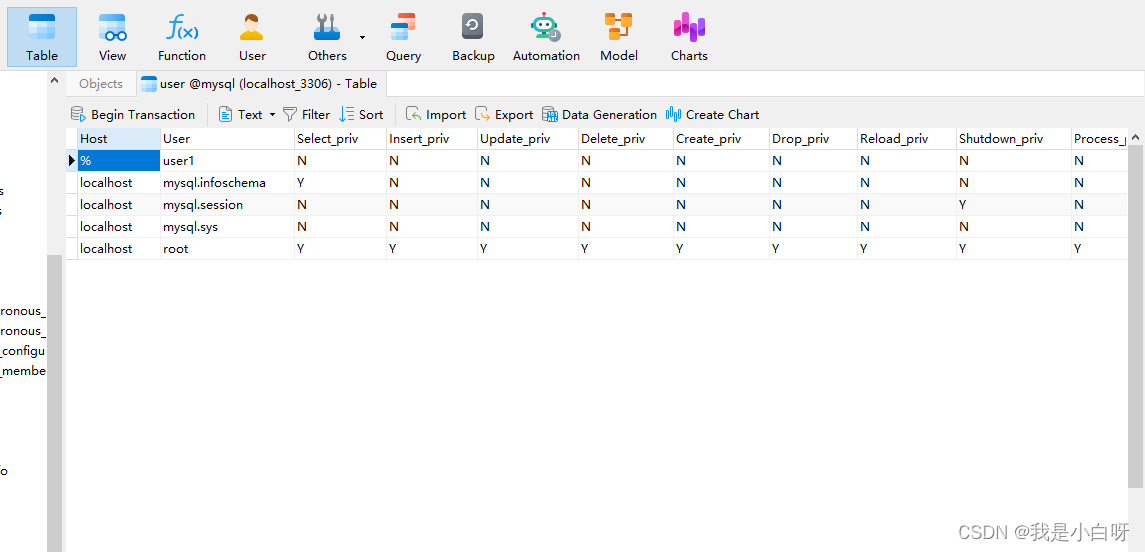Click the Shutdown_priv column header
Image resolution: width=1145 pixels, height=552 pixels.
1014,139
